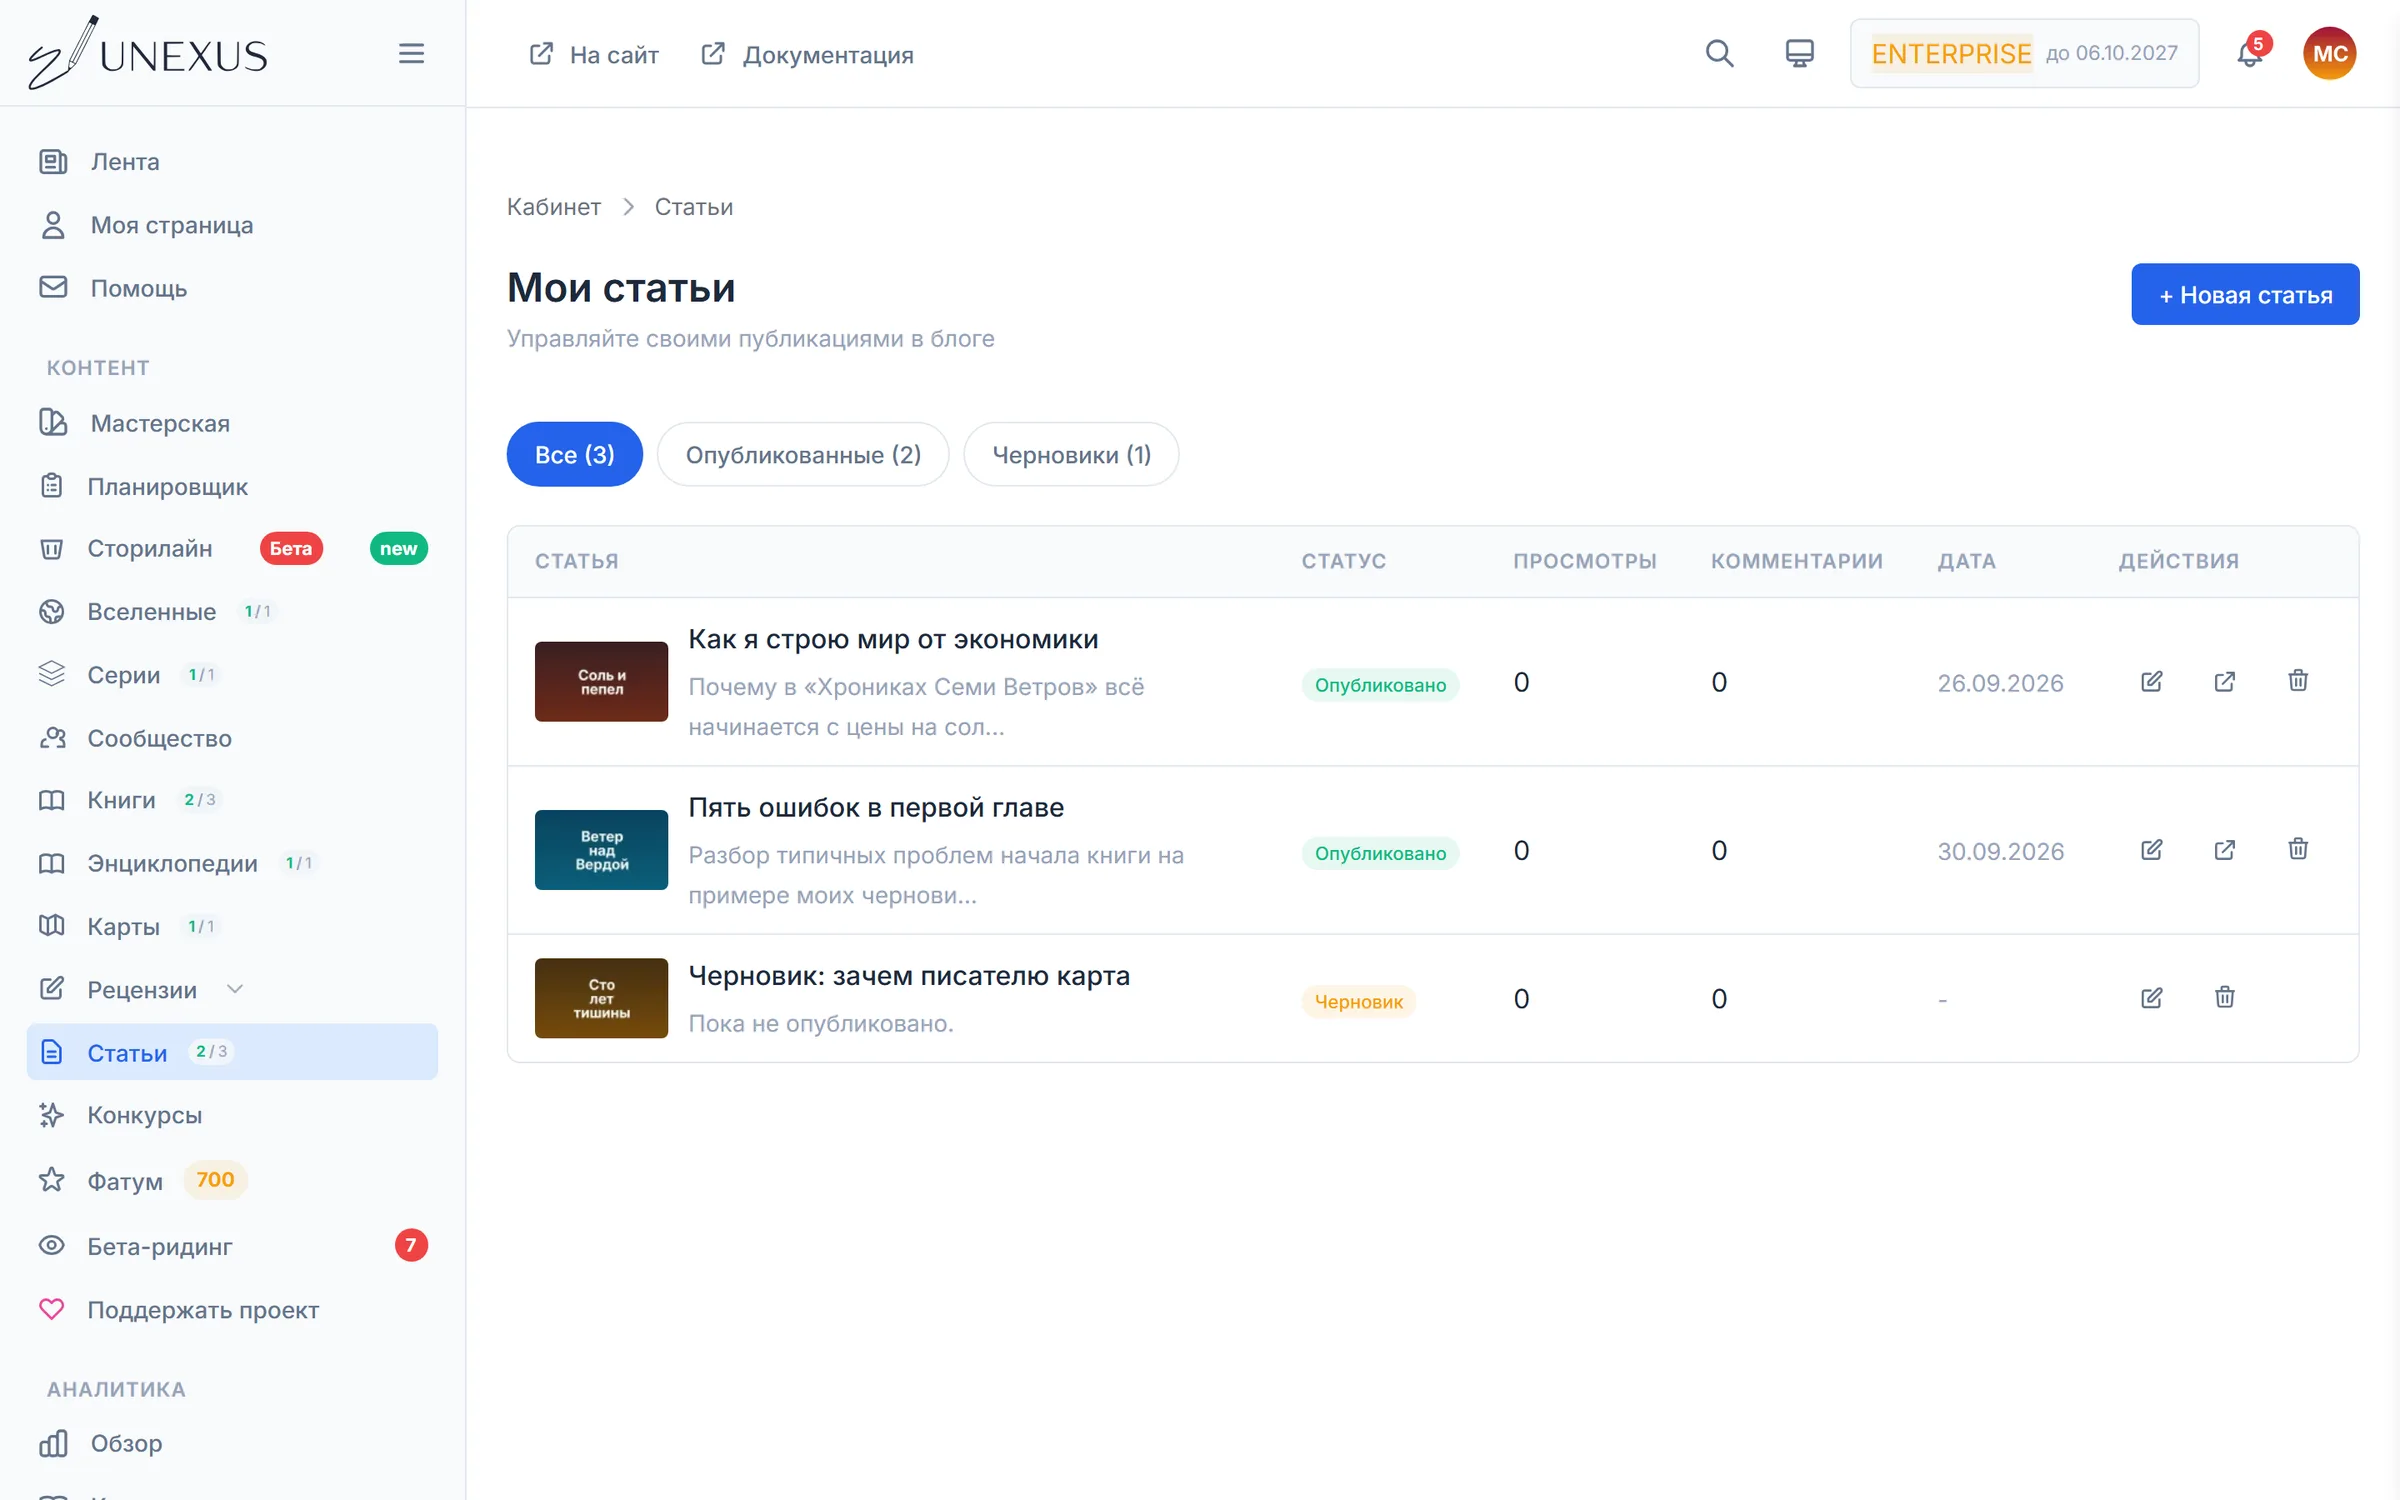Click the UNEXUS logo

tap(148, 53)
